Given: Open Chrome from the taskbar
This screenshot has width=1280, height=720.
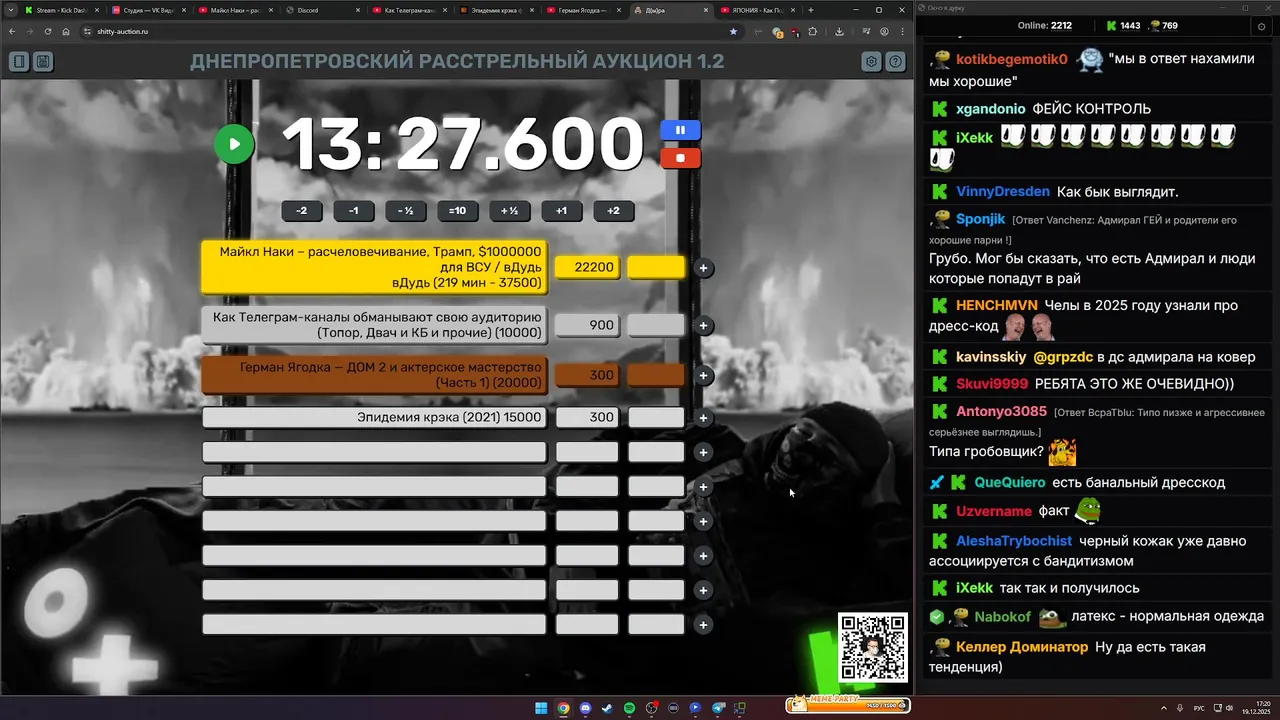Looking at the screenshot, I should (563, 708).
